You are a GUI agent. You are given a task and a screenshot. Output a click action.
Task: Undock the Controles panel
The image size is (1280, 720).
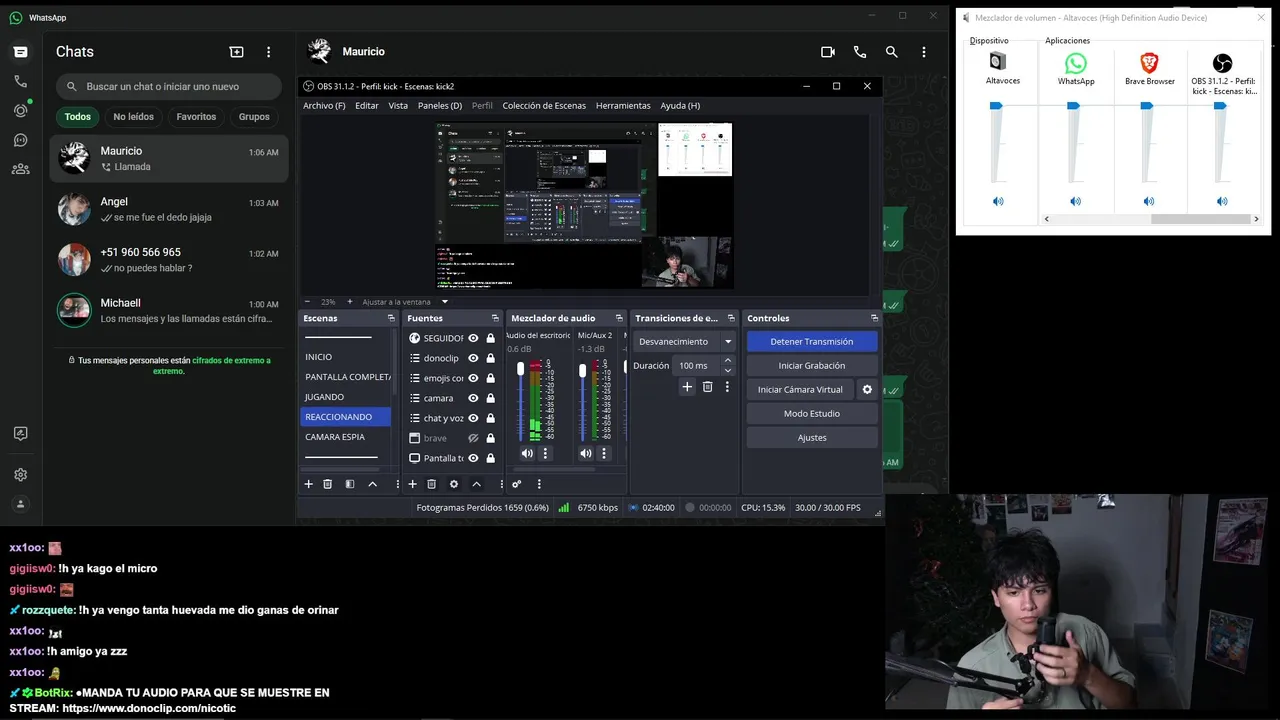tap(874, 318)
